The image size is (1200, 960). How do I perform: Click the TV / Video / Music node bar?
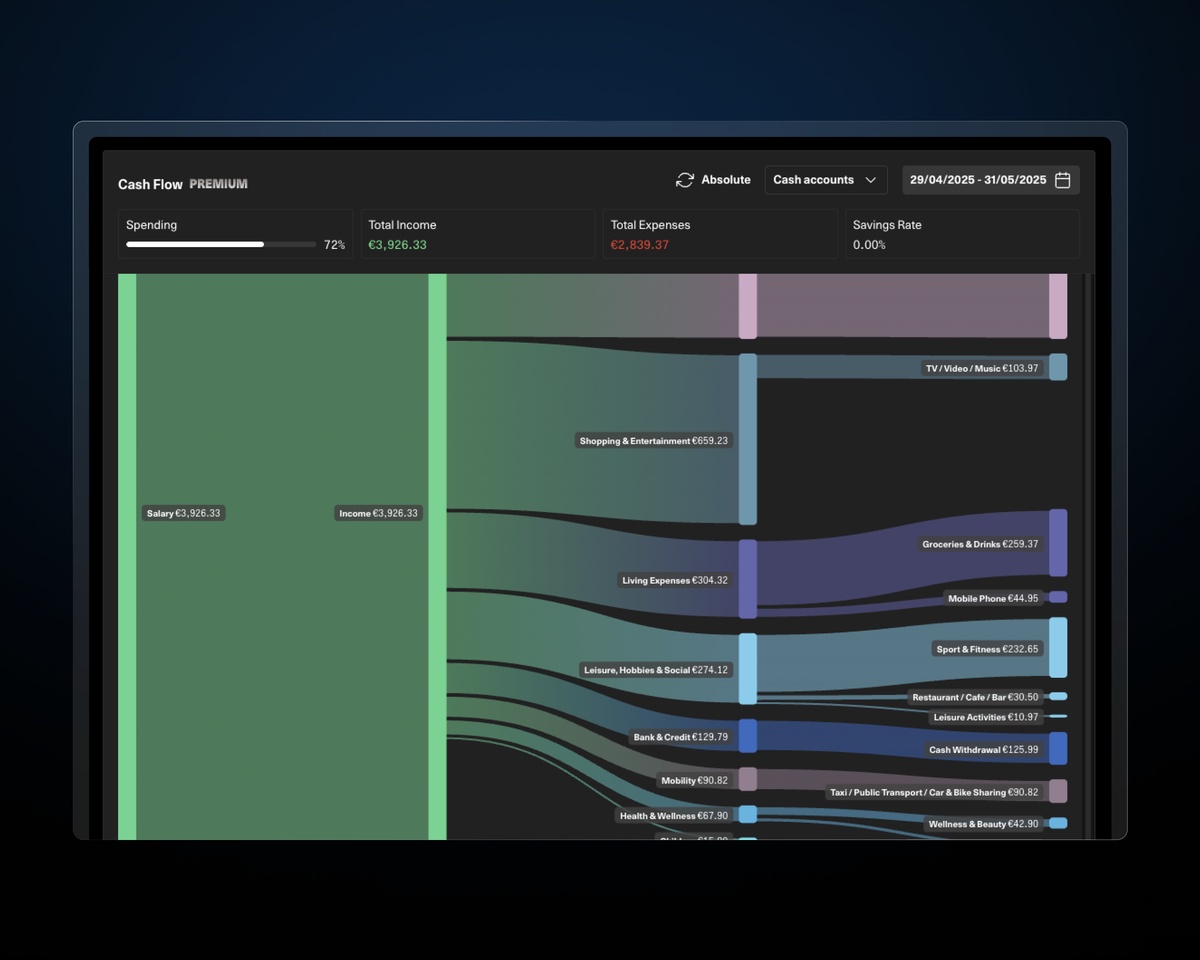click(1058, 367)
